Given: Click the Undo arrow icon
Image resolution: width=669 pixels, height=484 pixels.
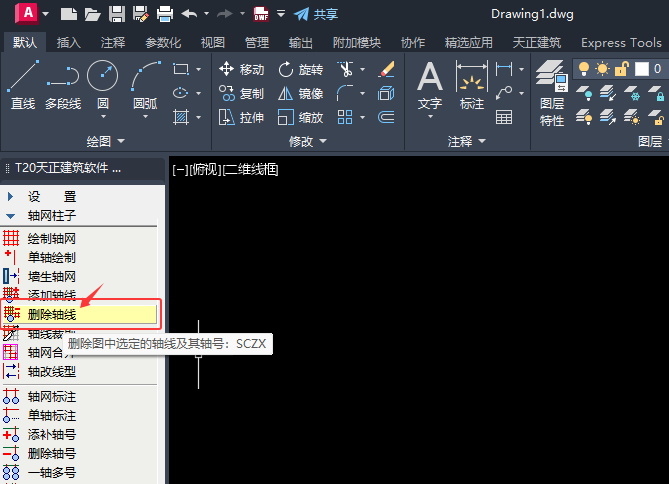Looking at the screenshot, I should click(189, 14).
